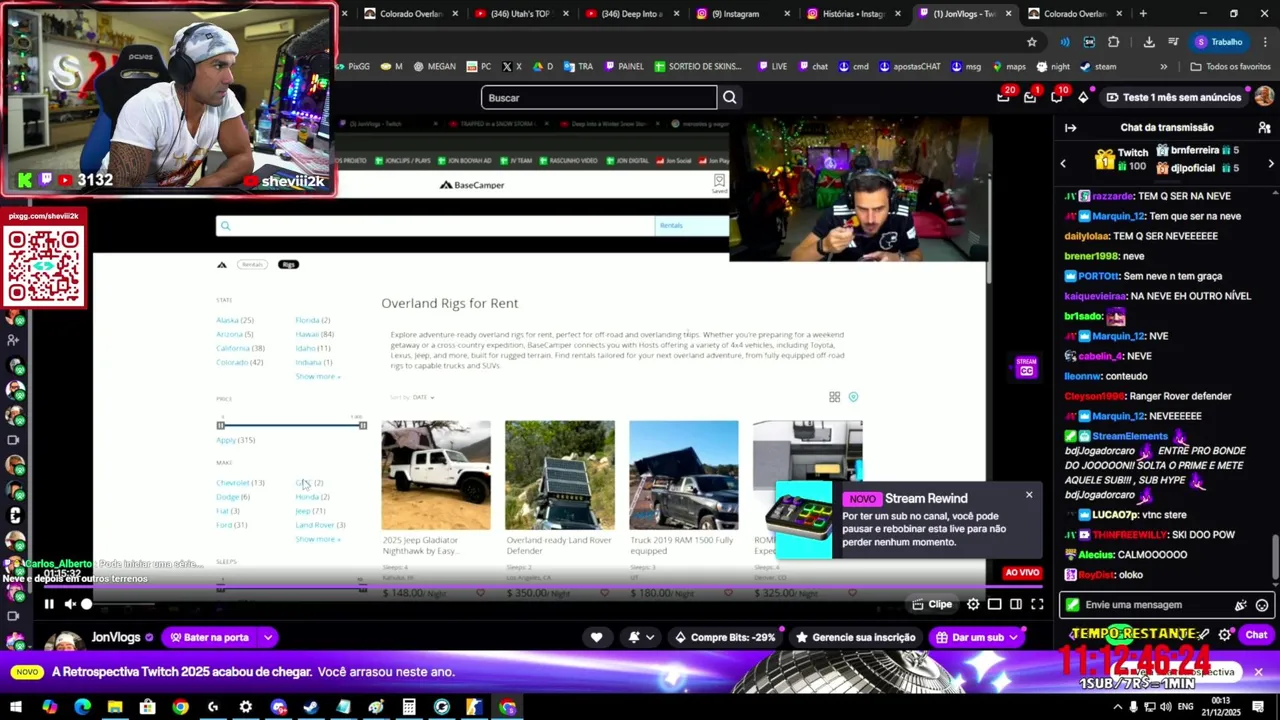The width and height of the screenshot is (1280, 720).
Task: Click Compre Bits -29% button
Action: 725,637
